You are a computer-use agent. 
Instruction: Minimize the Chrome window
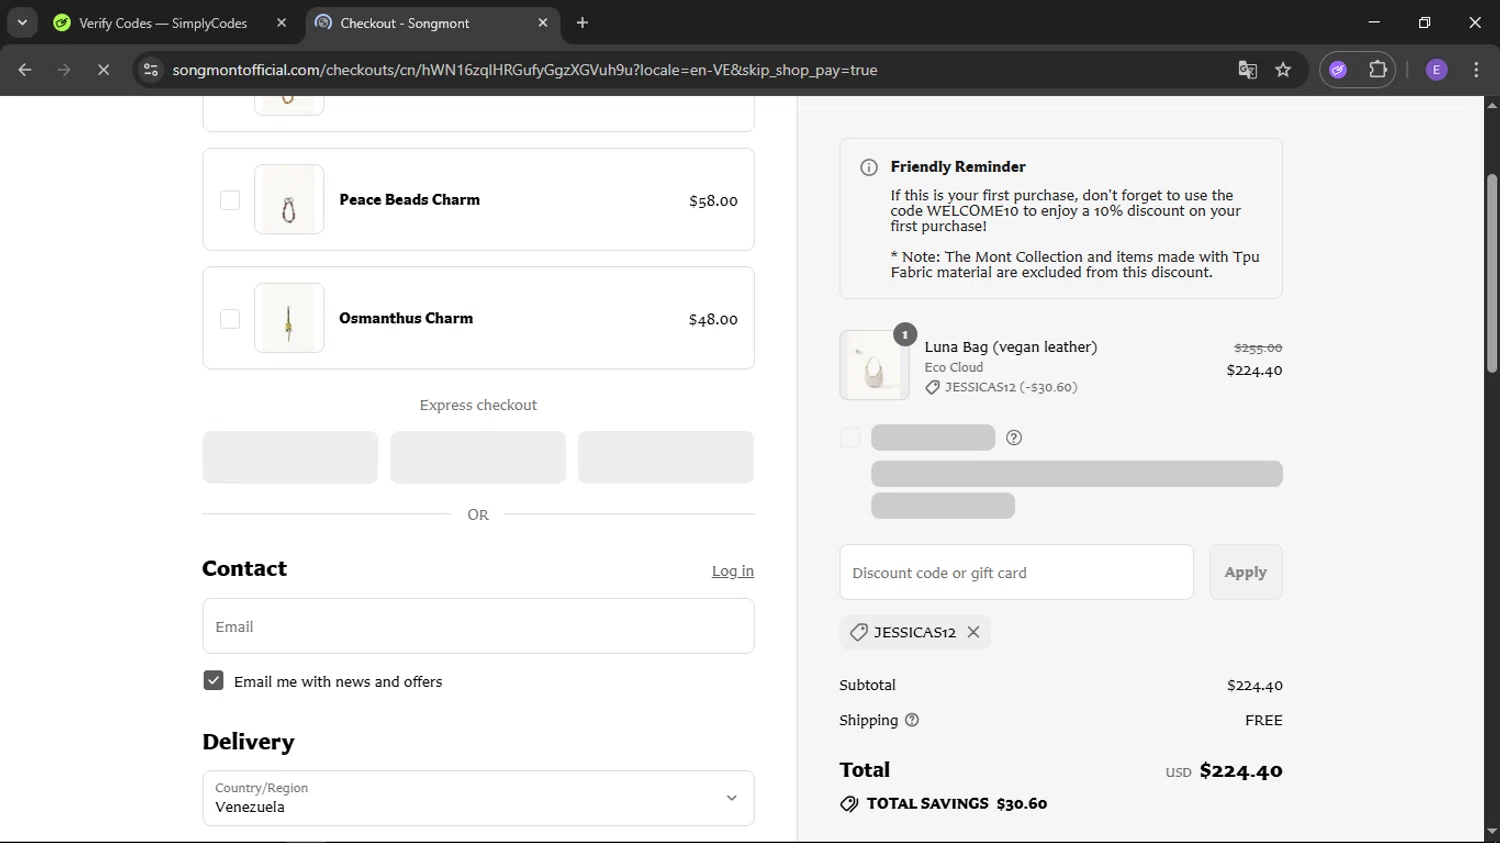[x=1374, y=22]
